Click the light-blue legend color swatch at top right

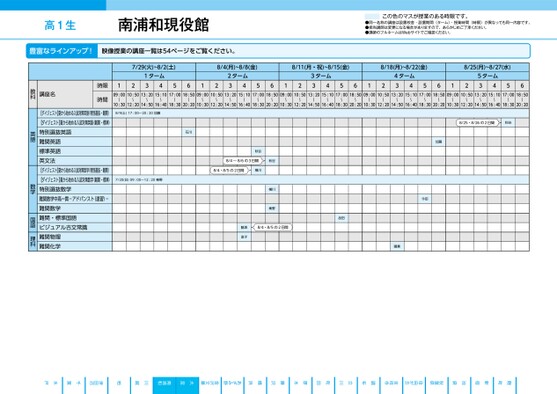point(372,16)
